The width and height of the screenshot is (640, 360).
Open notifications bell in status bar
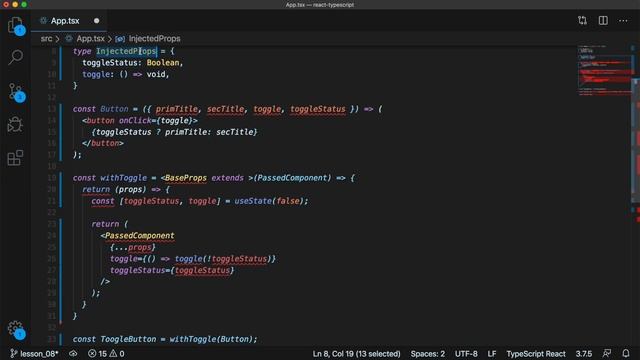click(x=626, y=353)
